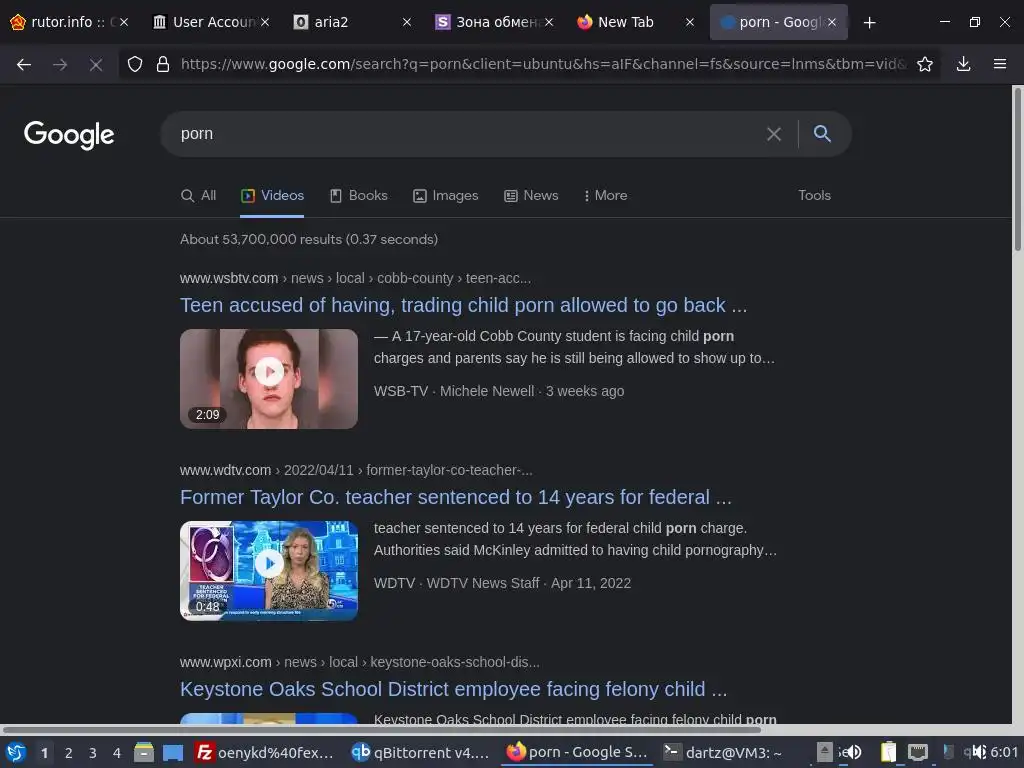Switch to workspace 1 in the taskbar
Image resolution: width=1024 pixels, height=768 pixels.
pos(44,752)
